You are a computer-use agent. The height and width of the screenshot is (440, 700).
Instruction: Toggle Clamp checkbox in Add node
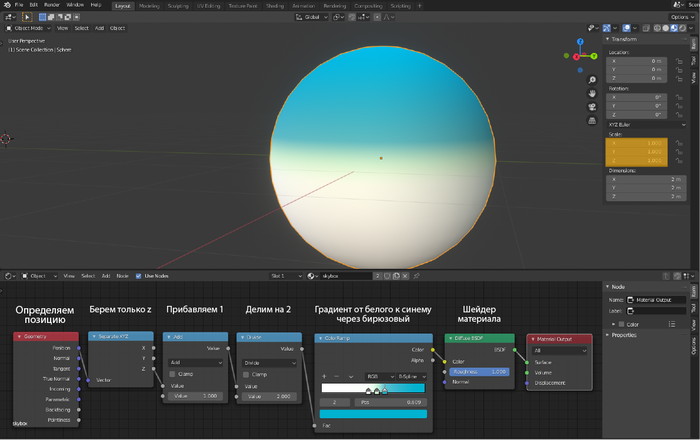tap(172, 374)
